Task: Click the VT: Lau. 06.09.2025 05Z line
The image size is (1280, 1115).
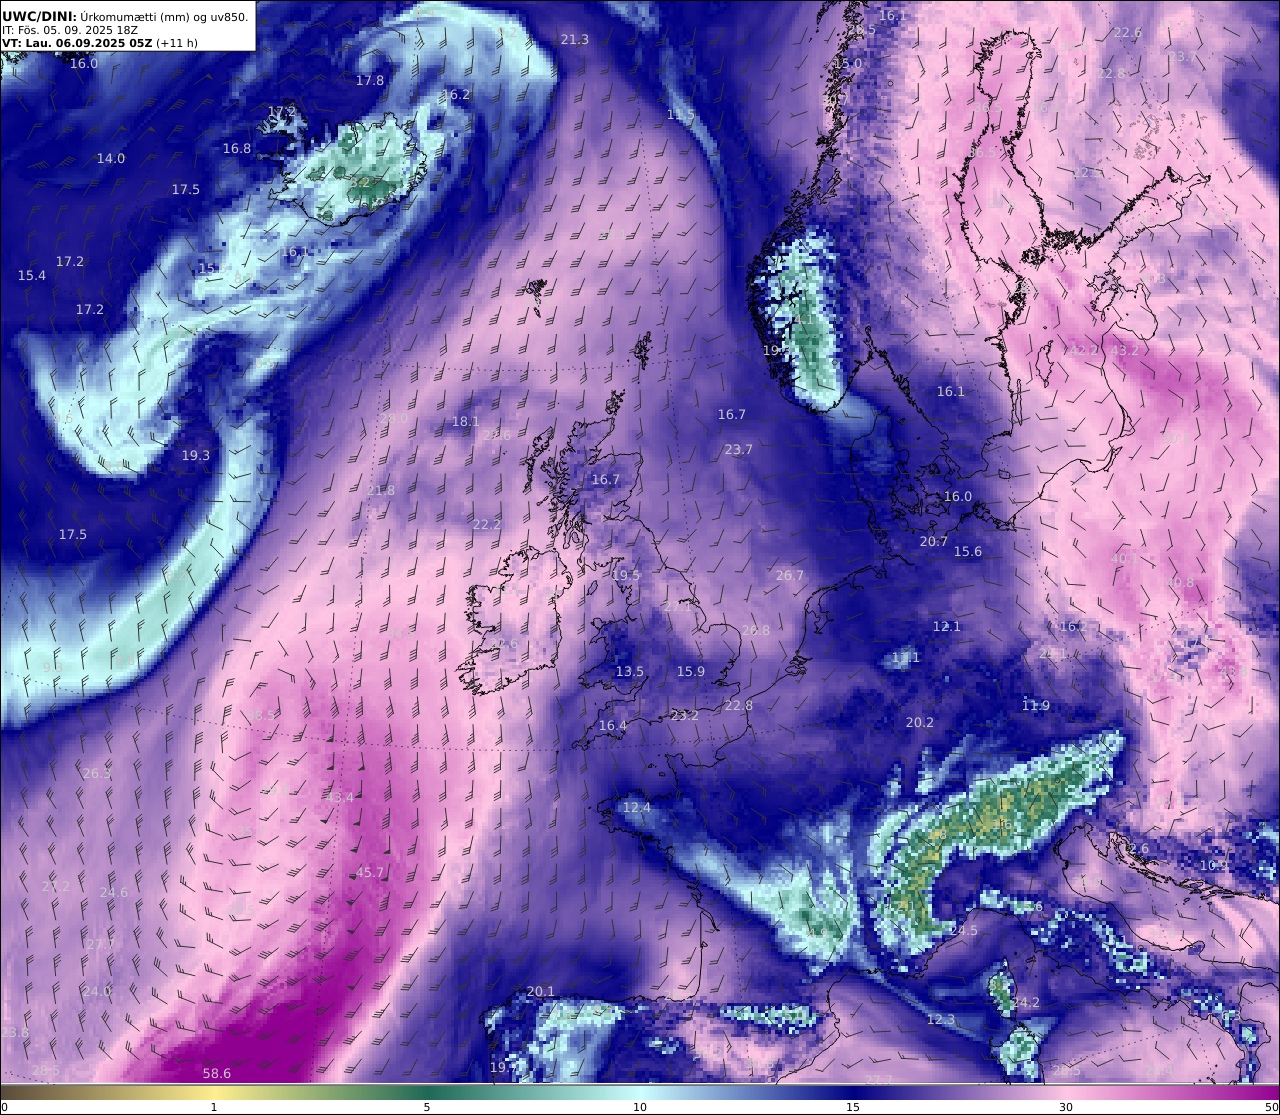Action: click(x=77, y=43)
